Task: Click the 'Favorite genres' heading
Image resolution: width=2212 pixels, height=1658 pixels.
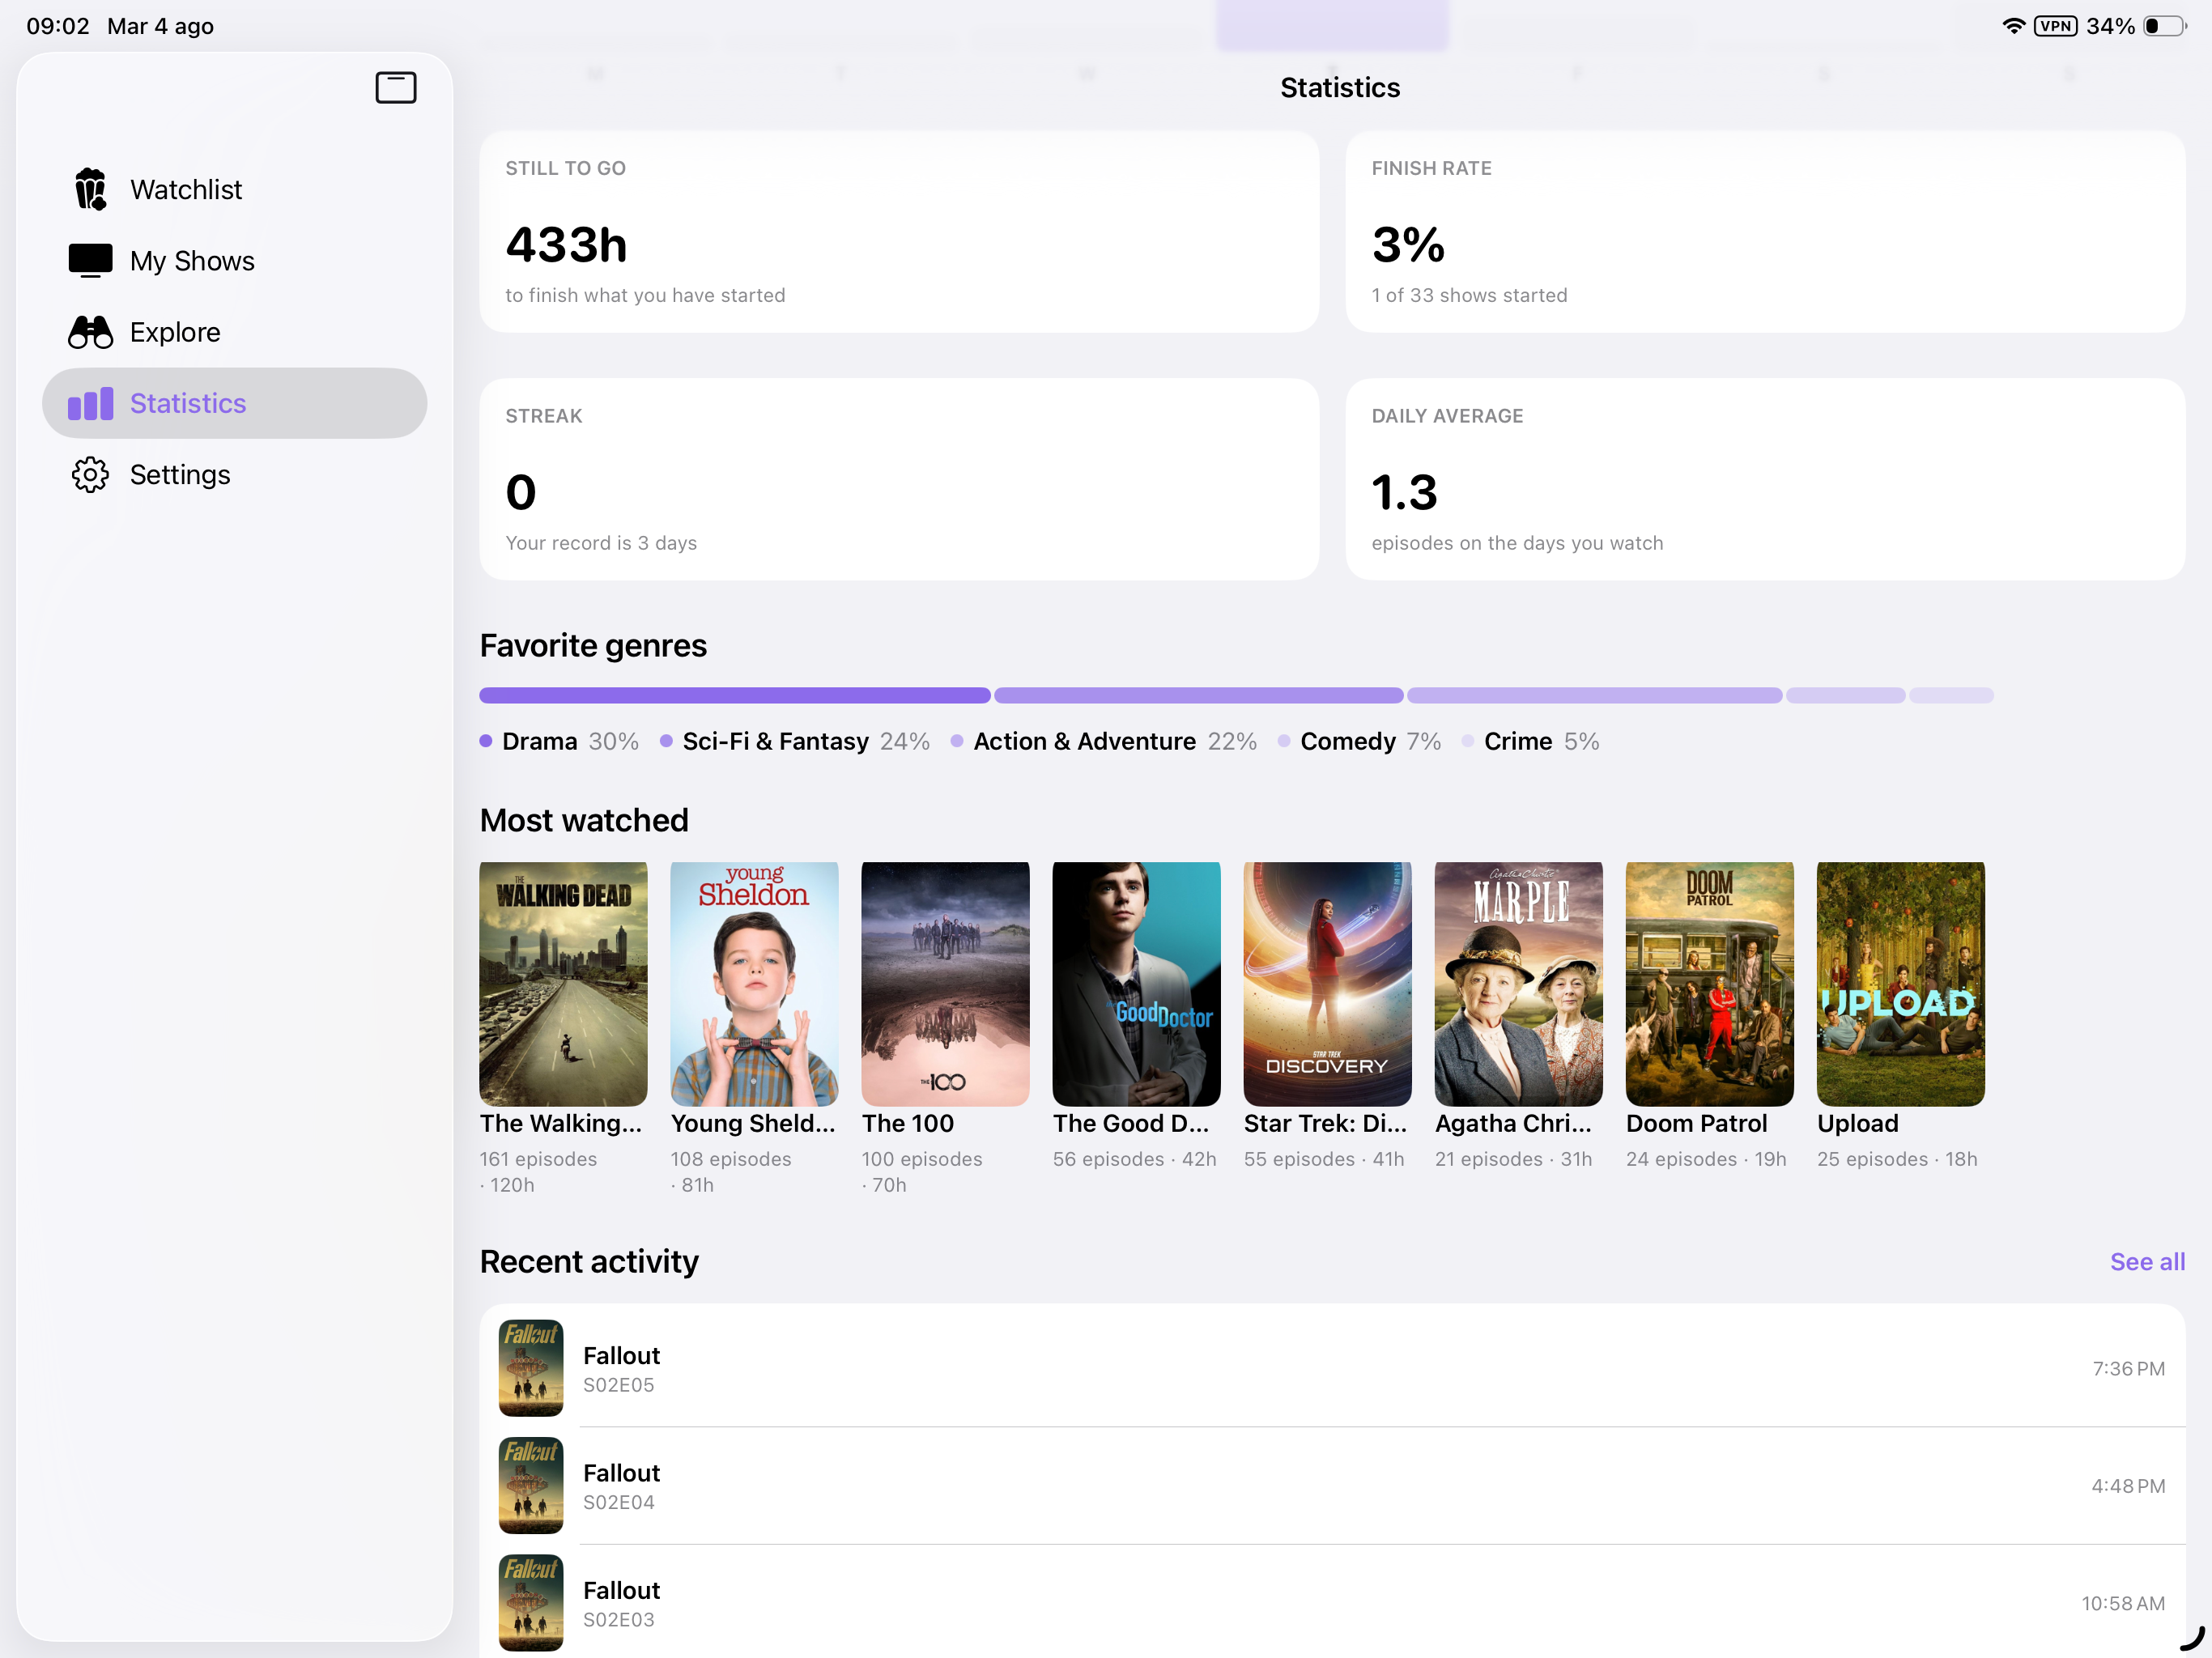Action: coord(593,646)
